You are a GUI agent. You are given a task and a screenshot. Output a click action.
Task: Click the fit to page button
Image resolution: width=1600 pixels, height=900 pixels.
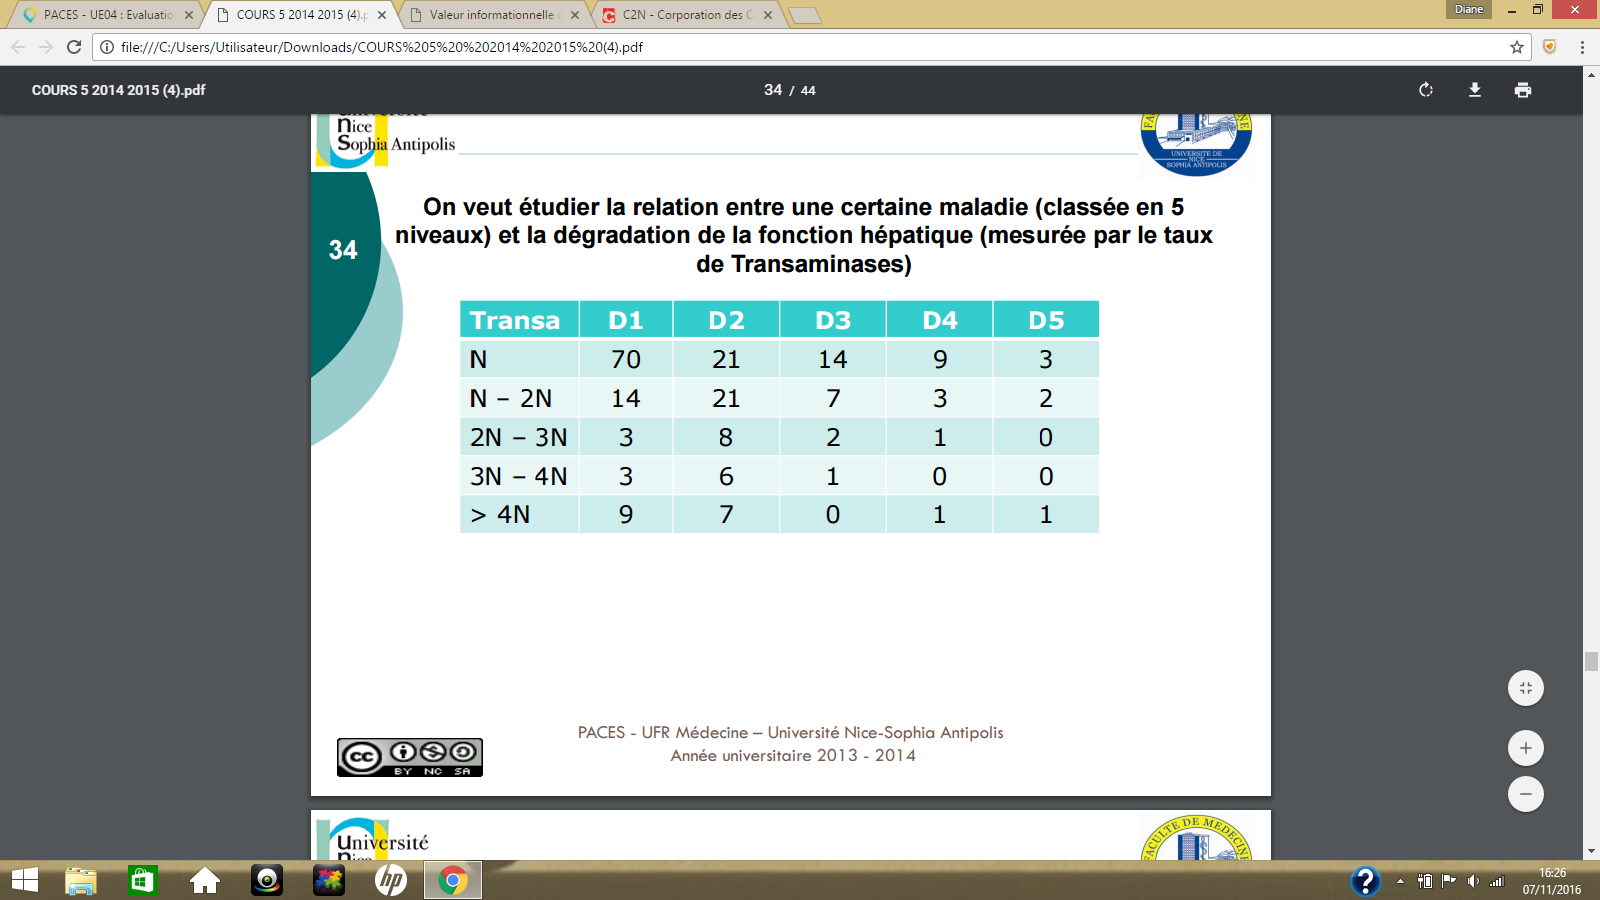coord(1525,688)
